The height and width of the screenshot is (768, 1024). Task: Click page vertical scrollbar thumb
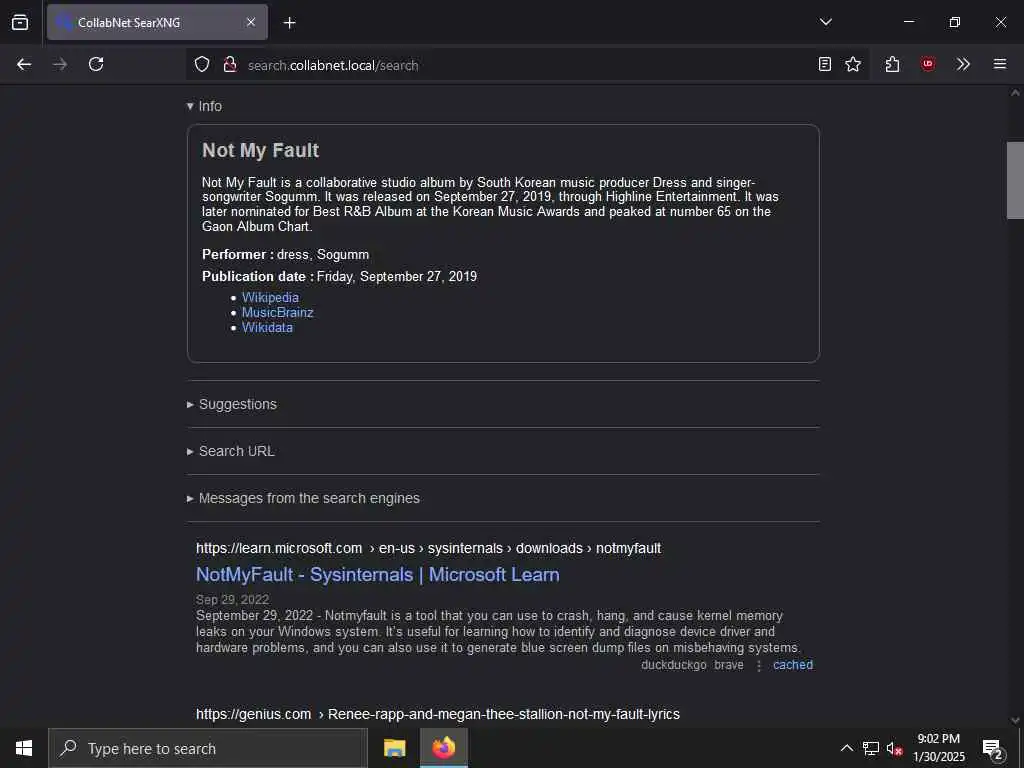1015,180
